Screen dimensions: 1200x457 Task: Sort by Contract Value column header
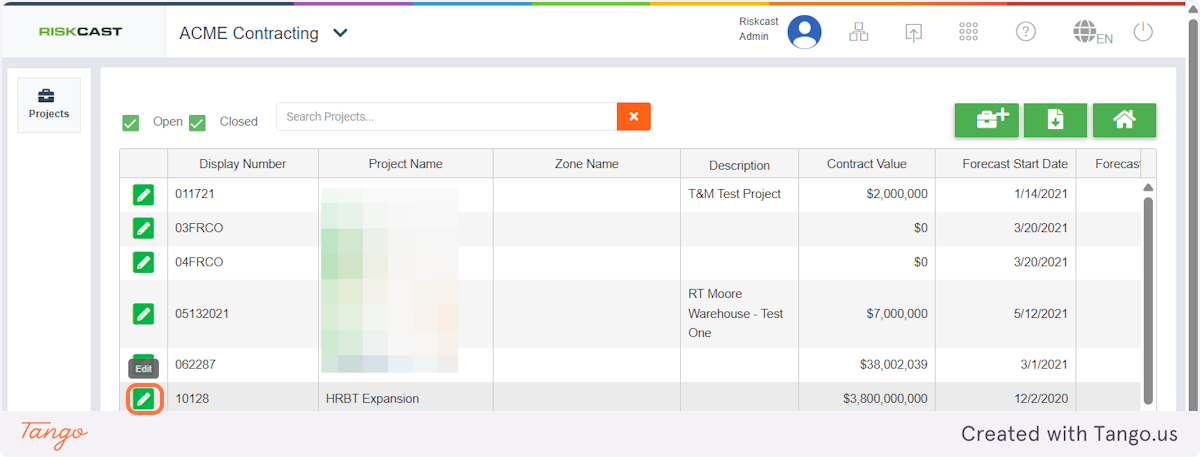pyautogui.click(x=866, y=164)
